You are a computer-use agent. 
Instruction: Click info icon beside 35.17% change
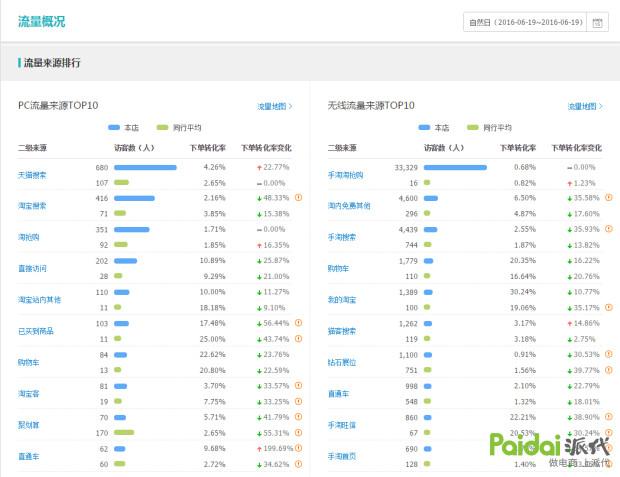[609, 307]
